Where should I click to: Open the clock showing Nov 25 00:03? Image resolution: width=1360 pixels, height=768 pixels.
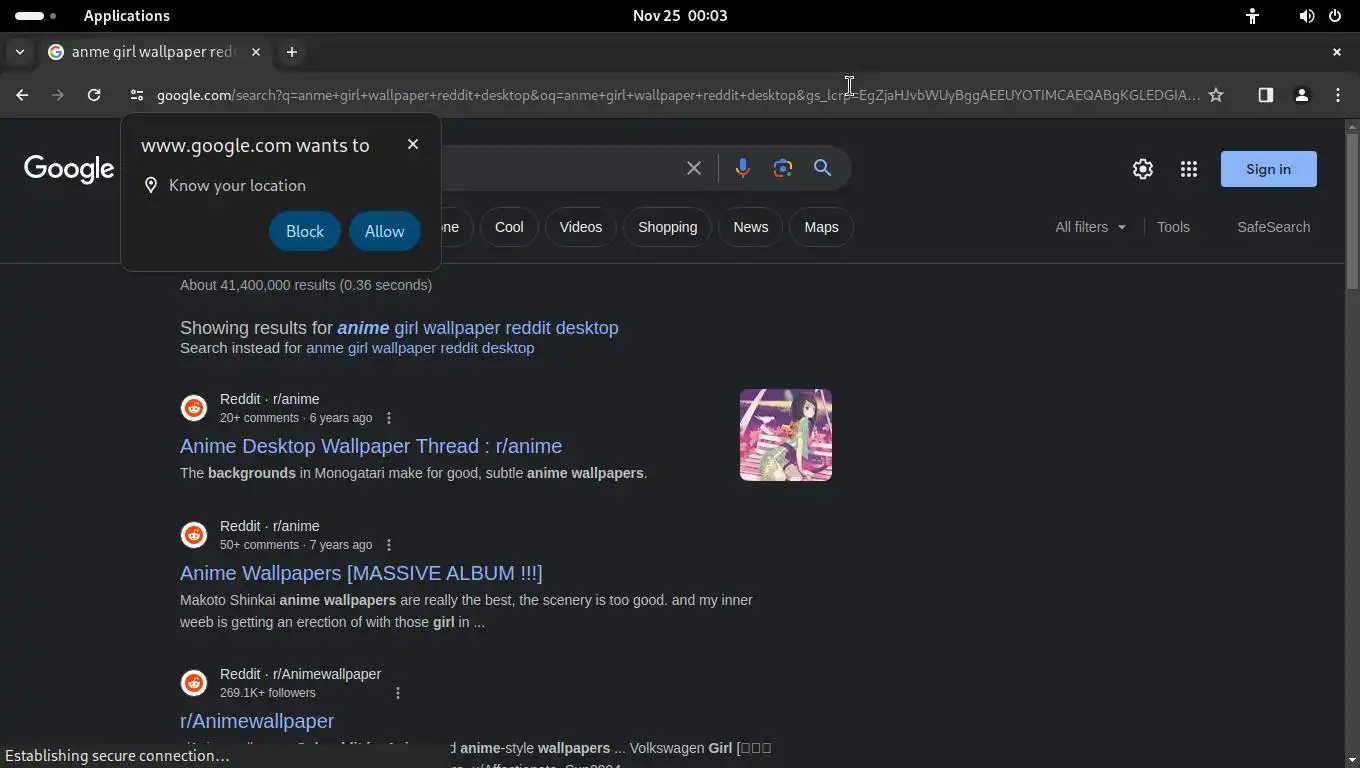point(680,16)
